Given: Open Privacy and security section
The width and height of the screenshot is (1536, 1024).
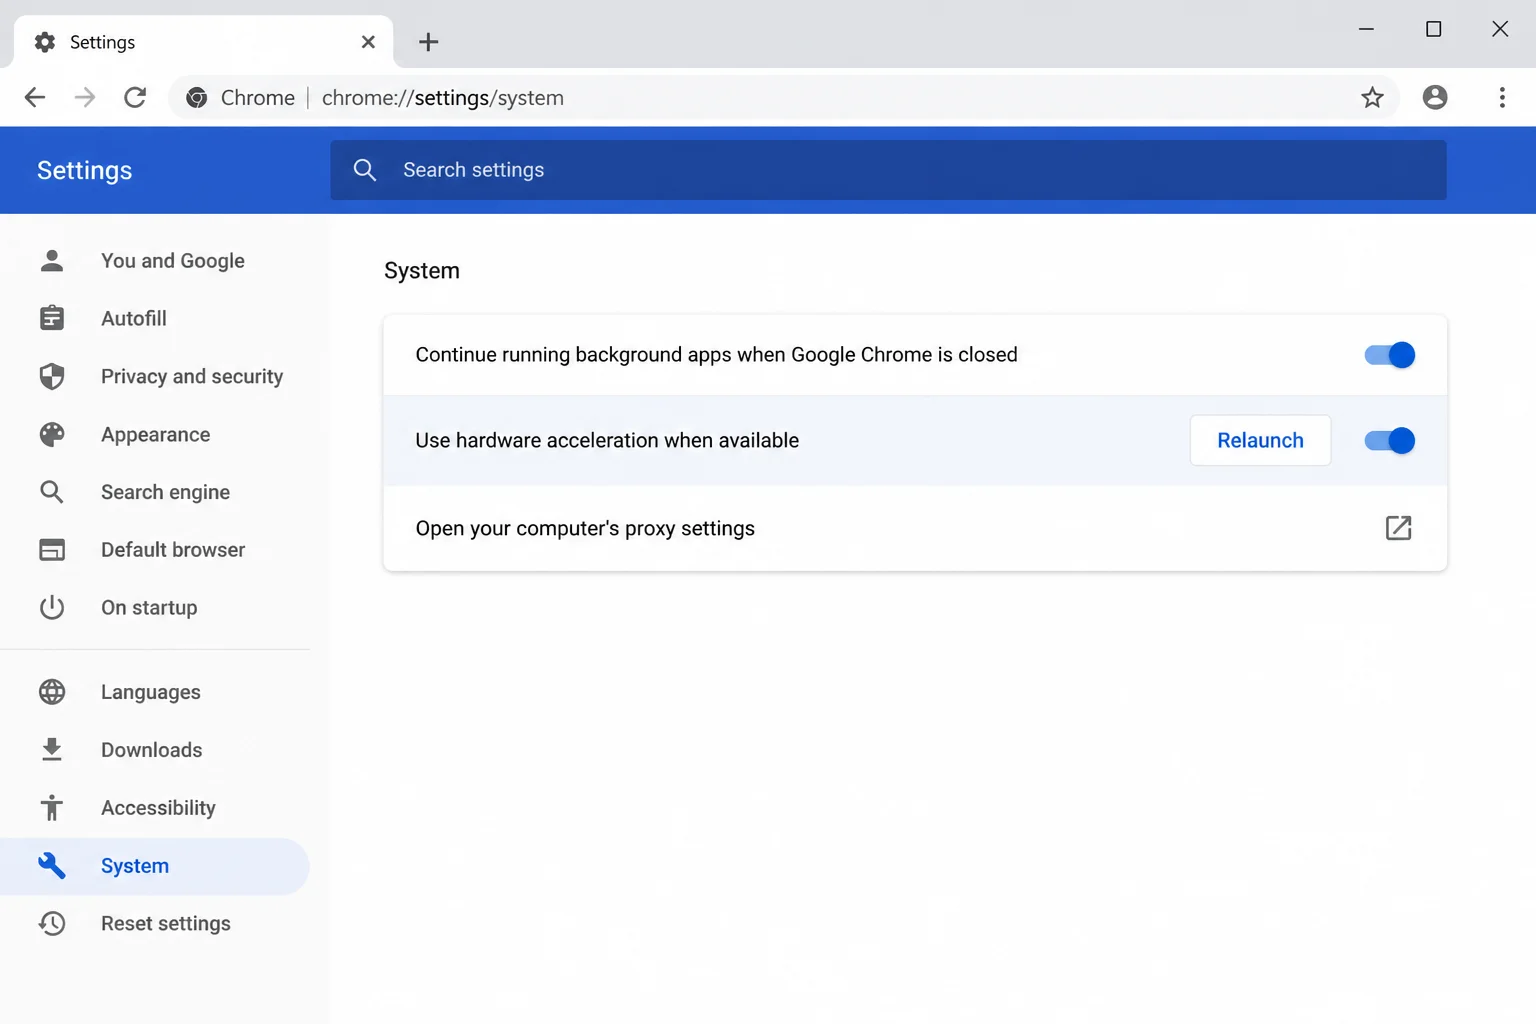Looking at the screenshot, I should [155, 376].
